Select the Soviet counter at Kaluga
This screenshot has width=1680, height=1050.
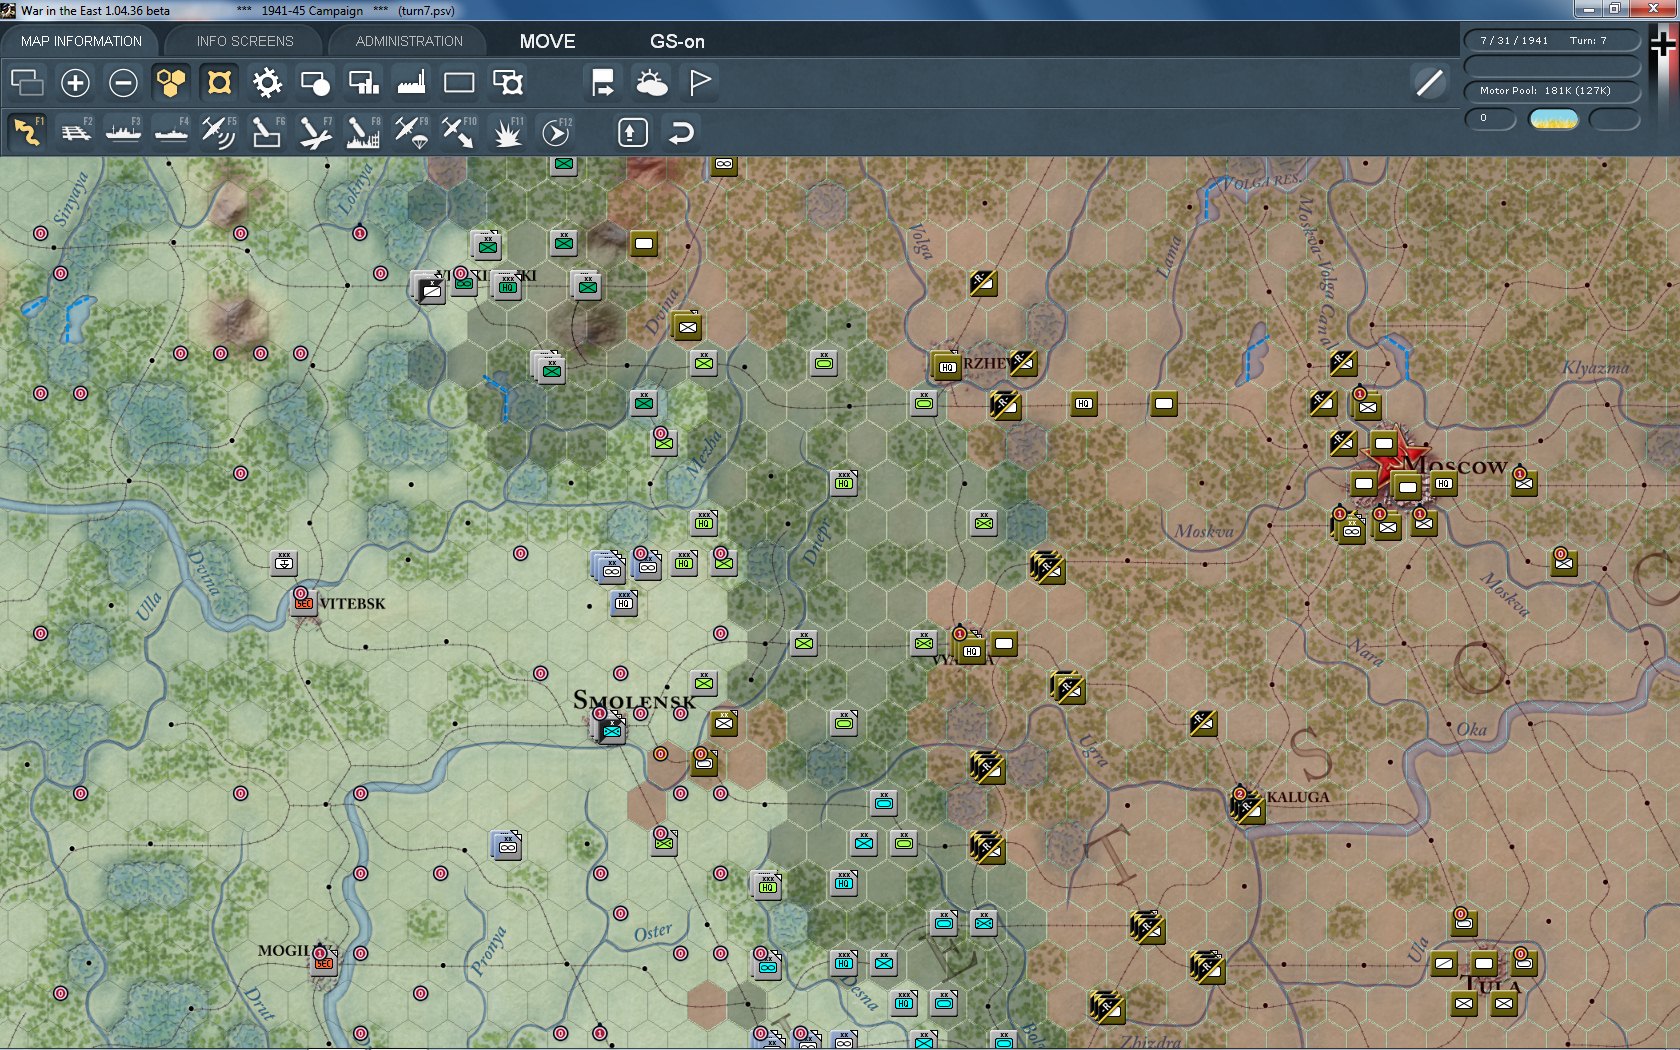click(1247, 806)
